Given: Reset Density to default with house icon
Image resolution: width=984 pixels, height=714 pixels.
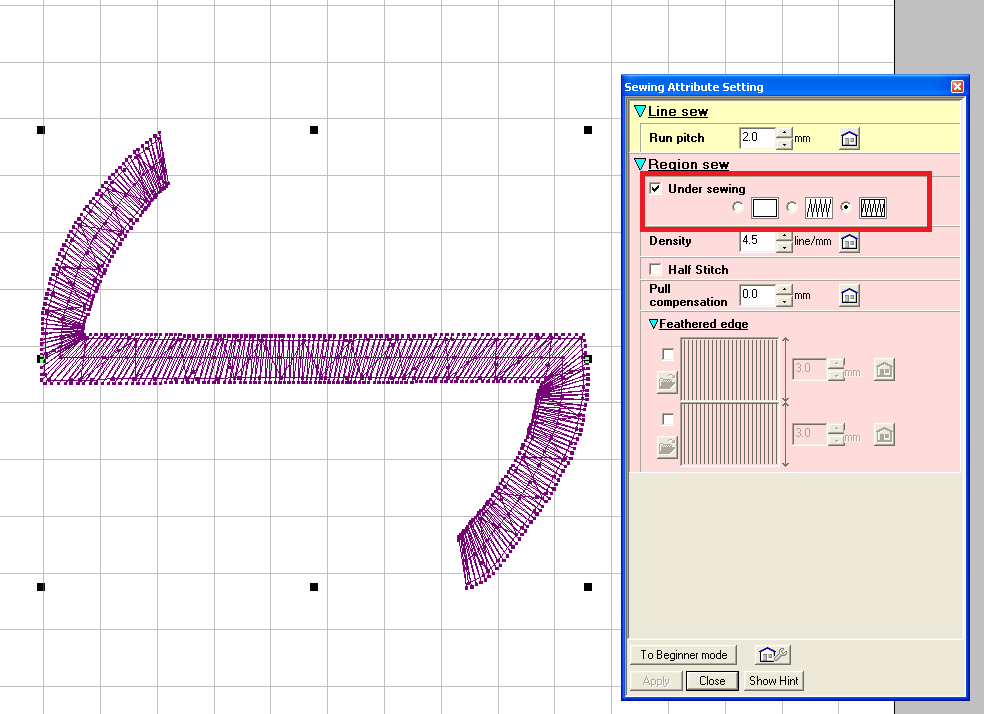Looking at the screenshot, I should coord(849,242).
